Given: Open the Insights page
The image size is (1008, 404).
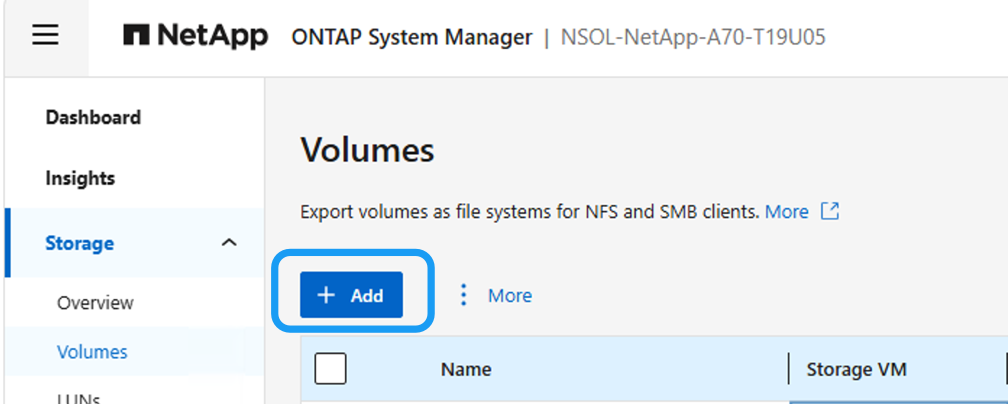Looking at the screenshot, I should 80,178.
